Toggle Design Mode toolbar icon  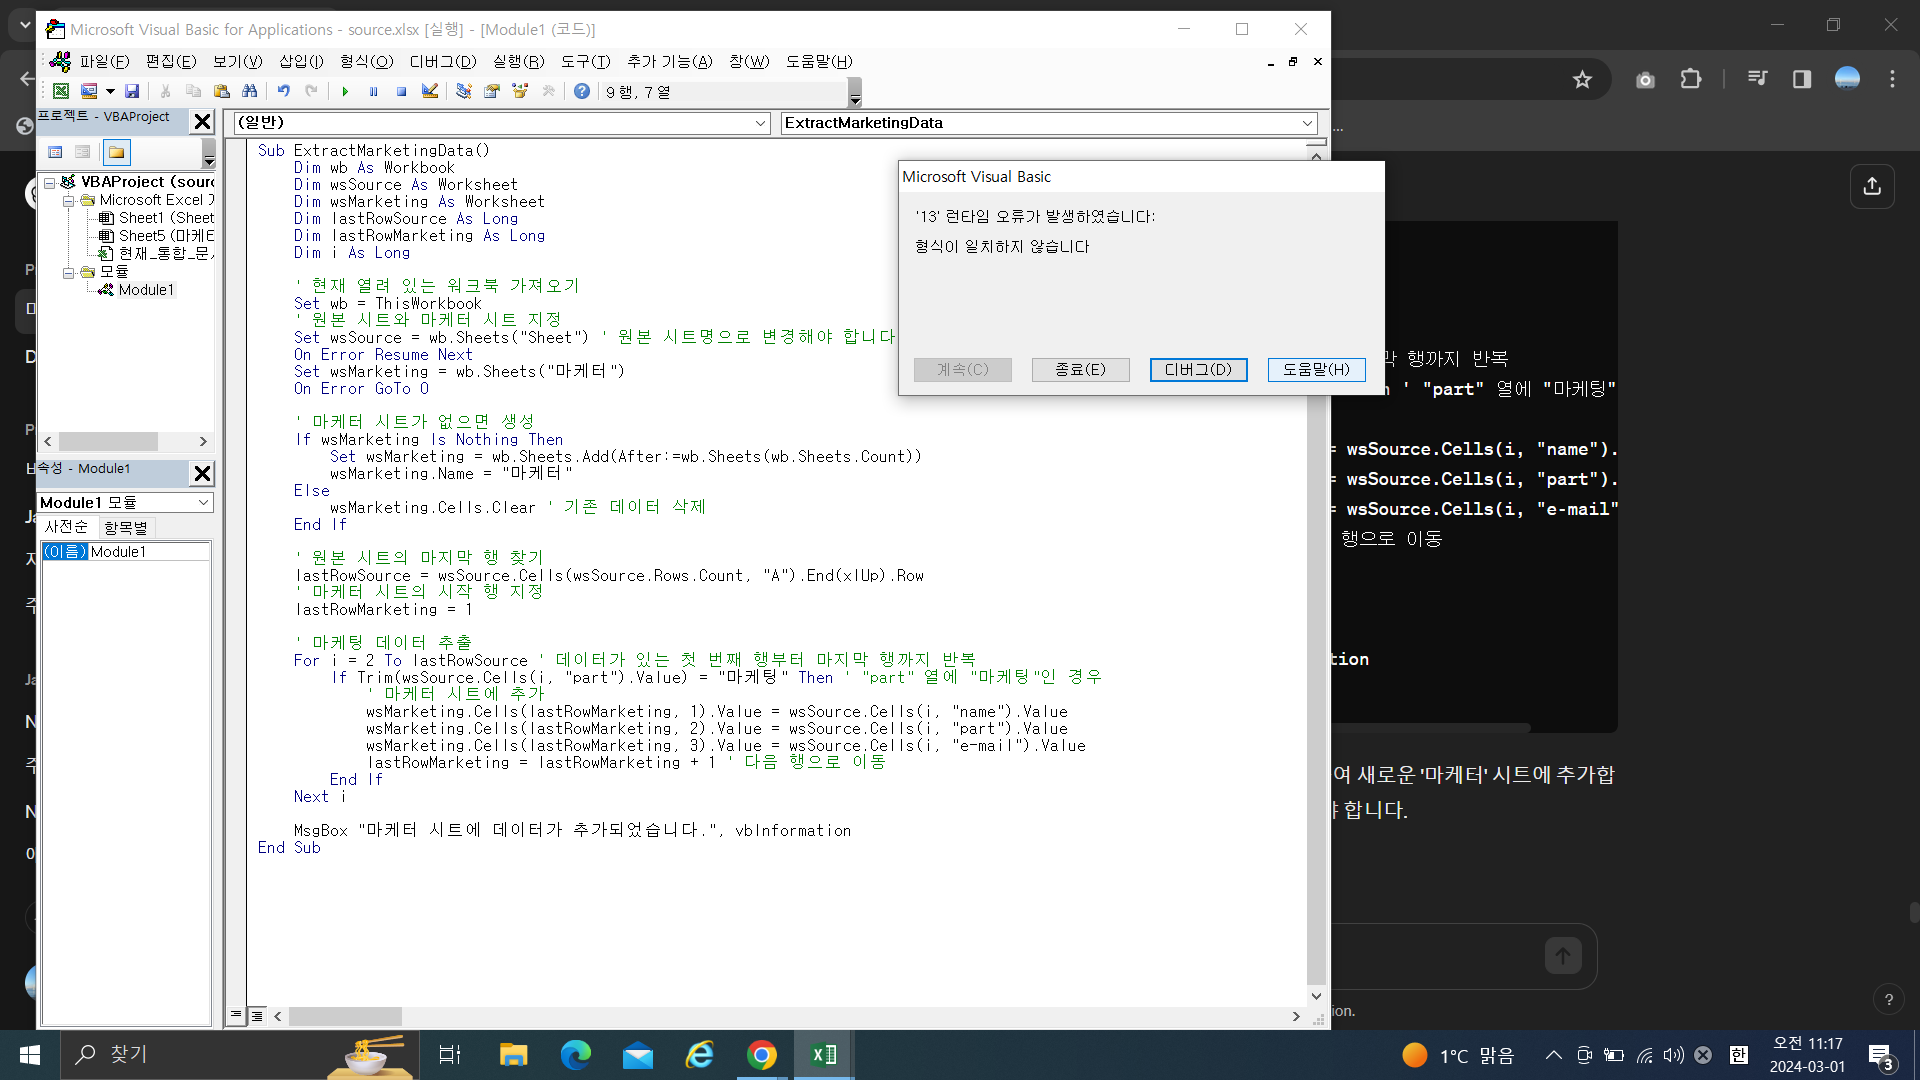pyautogui.click(x=430, y=91)
